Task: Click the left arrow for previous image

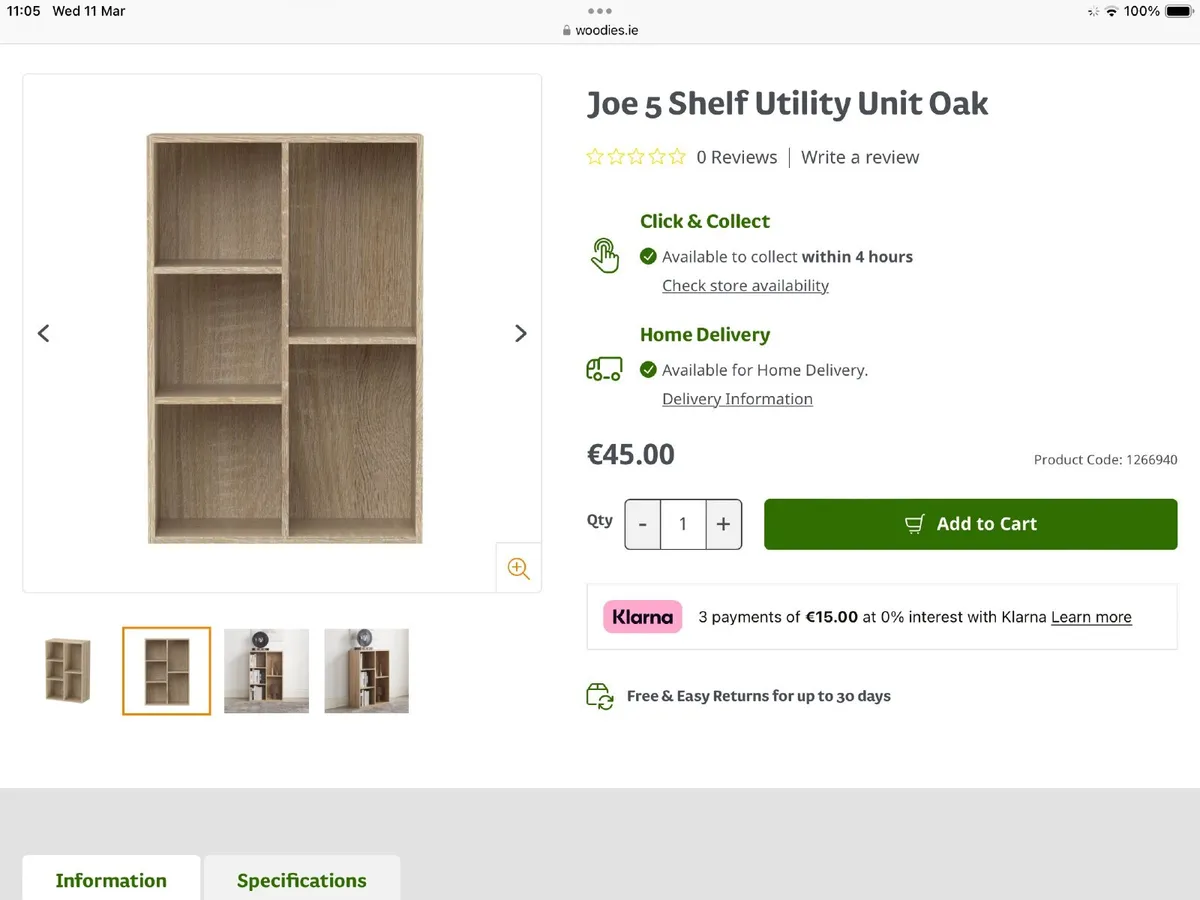Action: pos(44,333)
